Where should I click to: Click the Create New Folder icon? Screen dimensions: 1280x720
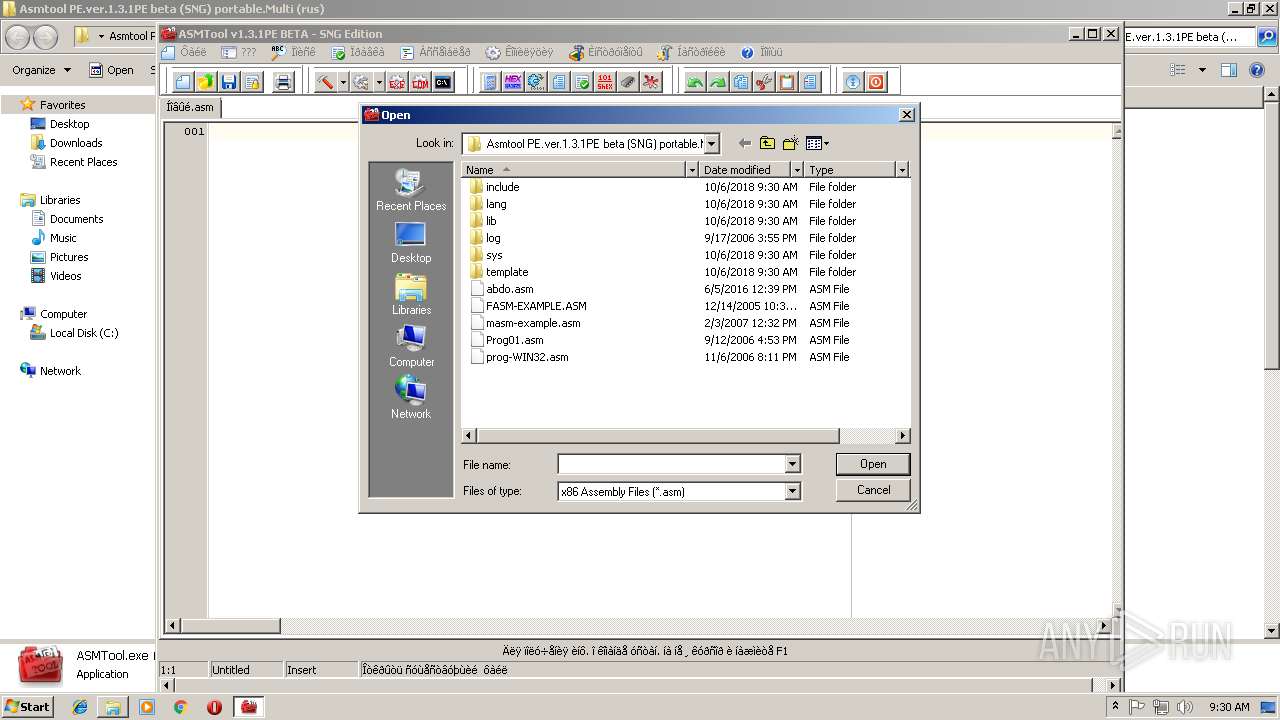(791, 144)
